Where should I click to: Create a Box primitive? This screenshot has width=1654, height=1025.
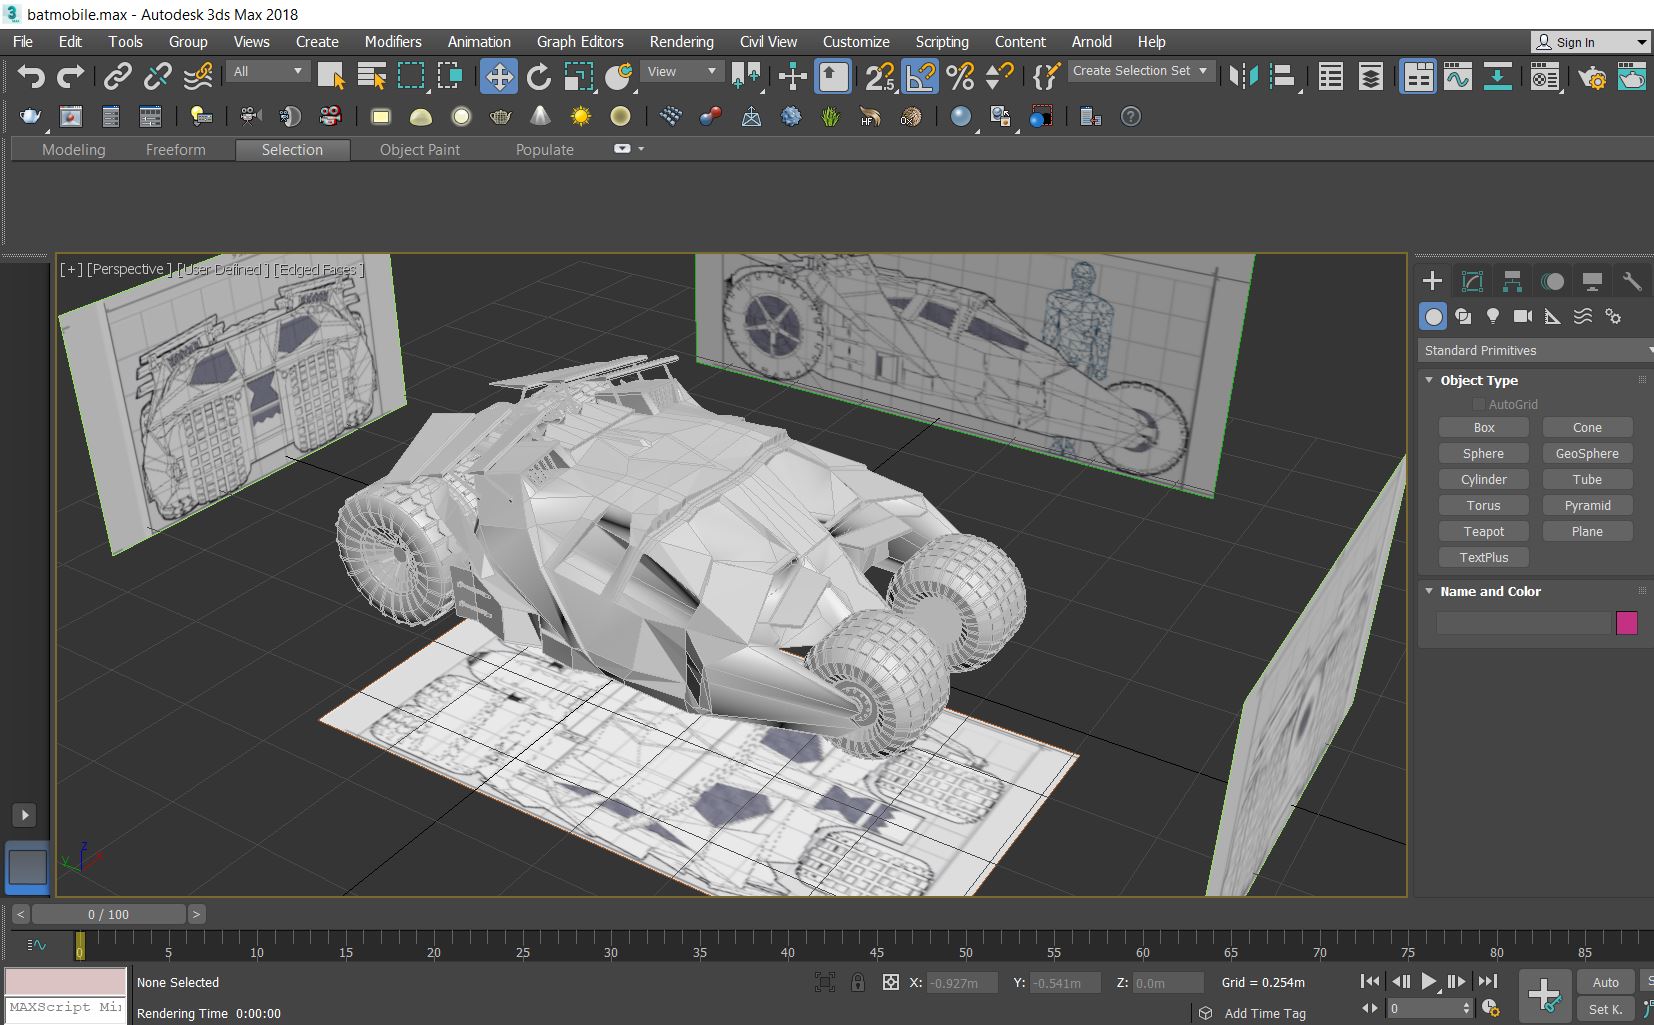1484,427
